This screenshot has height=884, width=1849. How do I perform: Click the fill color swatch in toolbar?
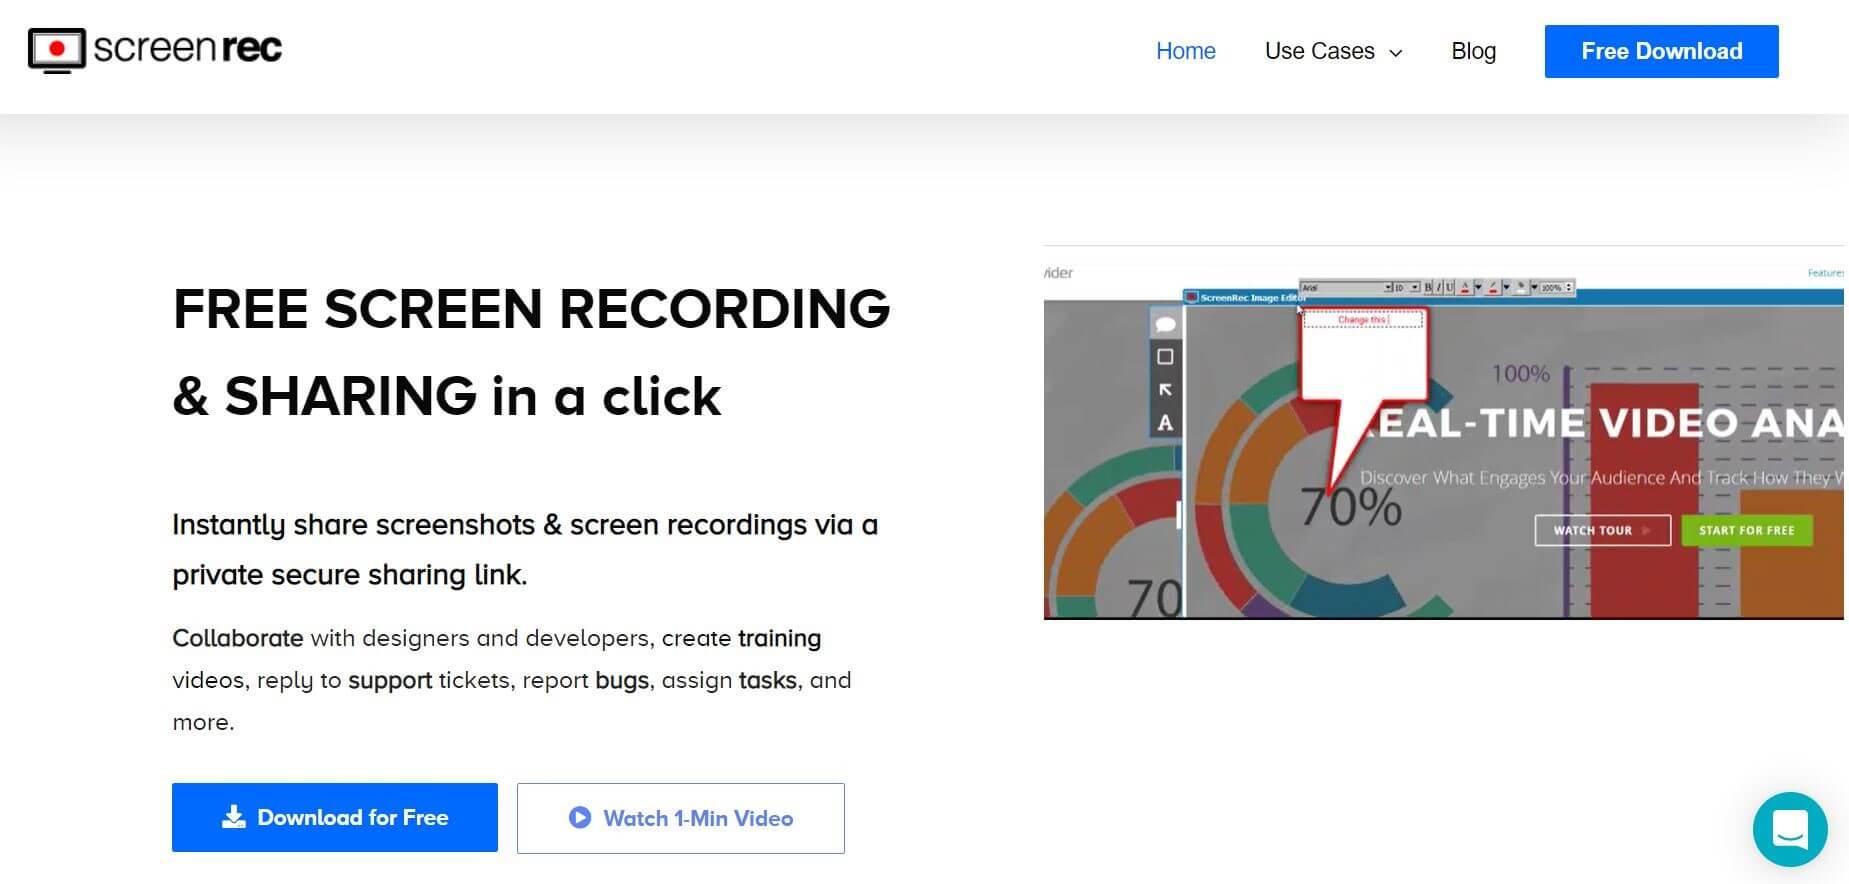pyautogui.click(x=1521, y=288)
